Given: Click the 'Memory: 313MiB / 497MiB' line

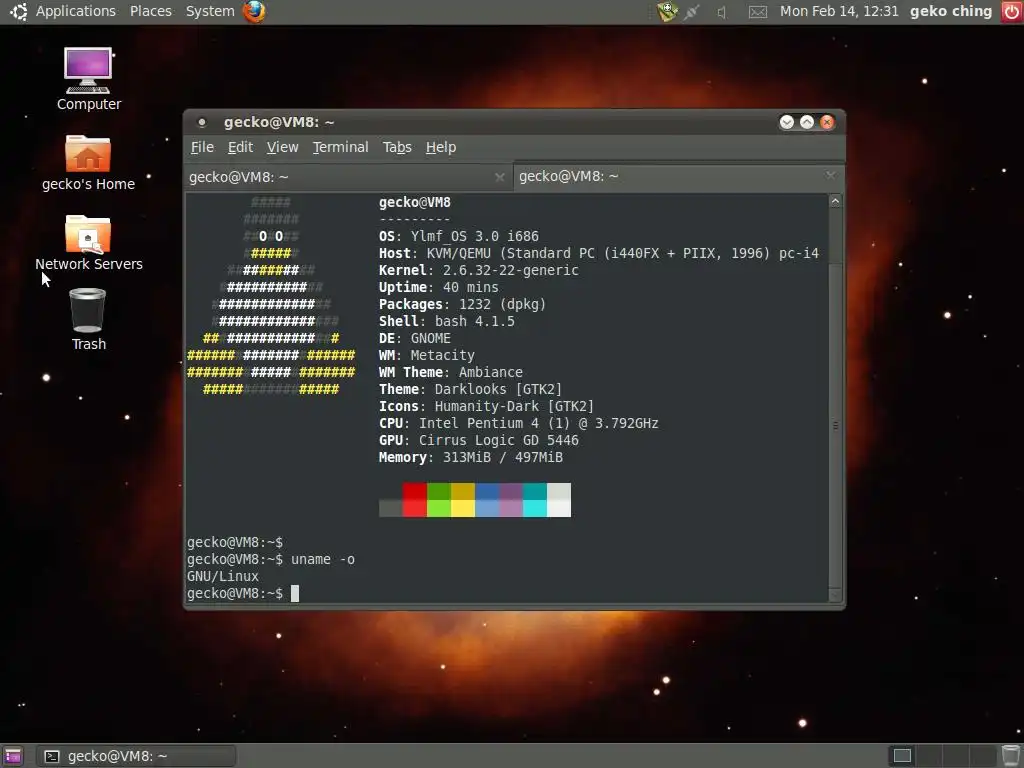Looking at the screenshot, I should (x=471, y=457).
